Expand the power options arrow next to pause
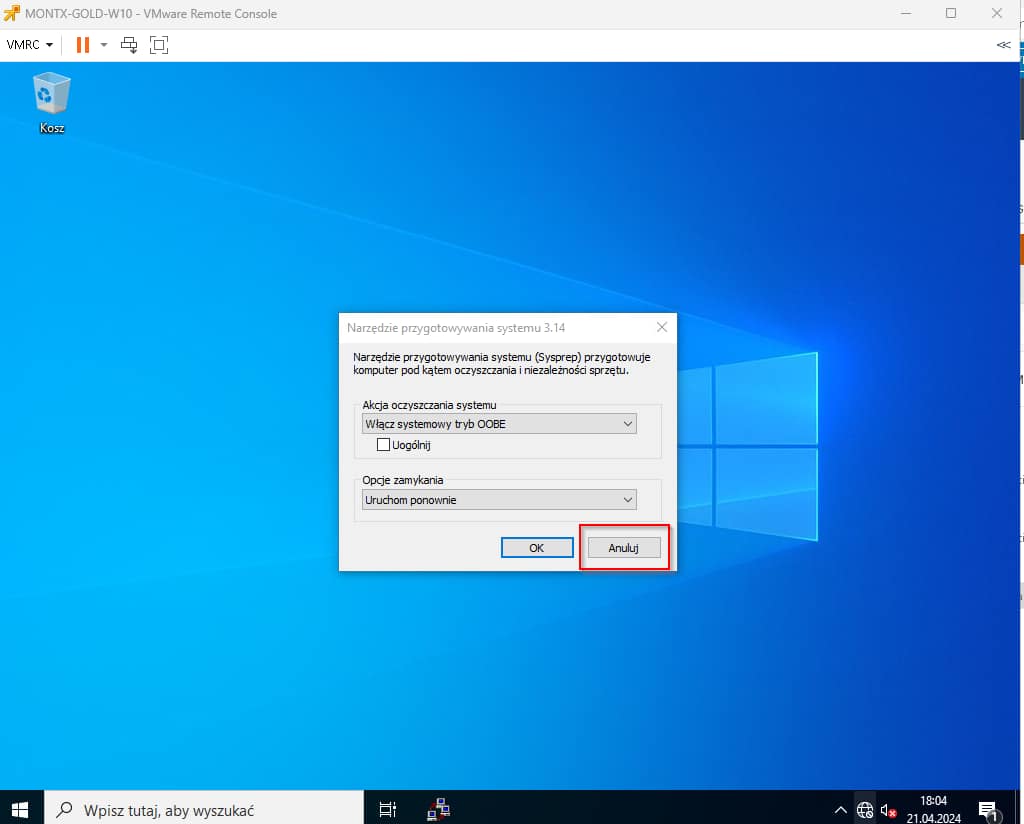The width and height of the screenshot is (1024, 824). (104, 44)
